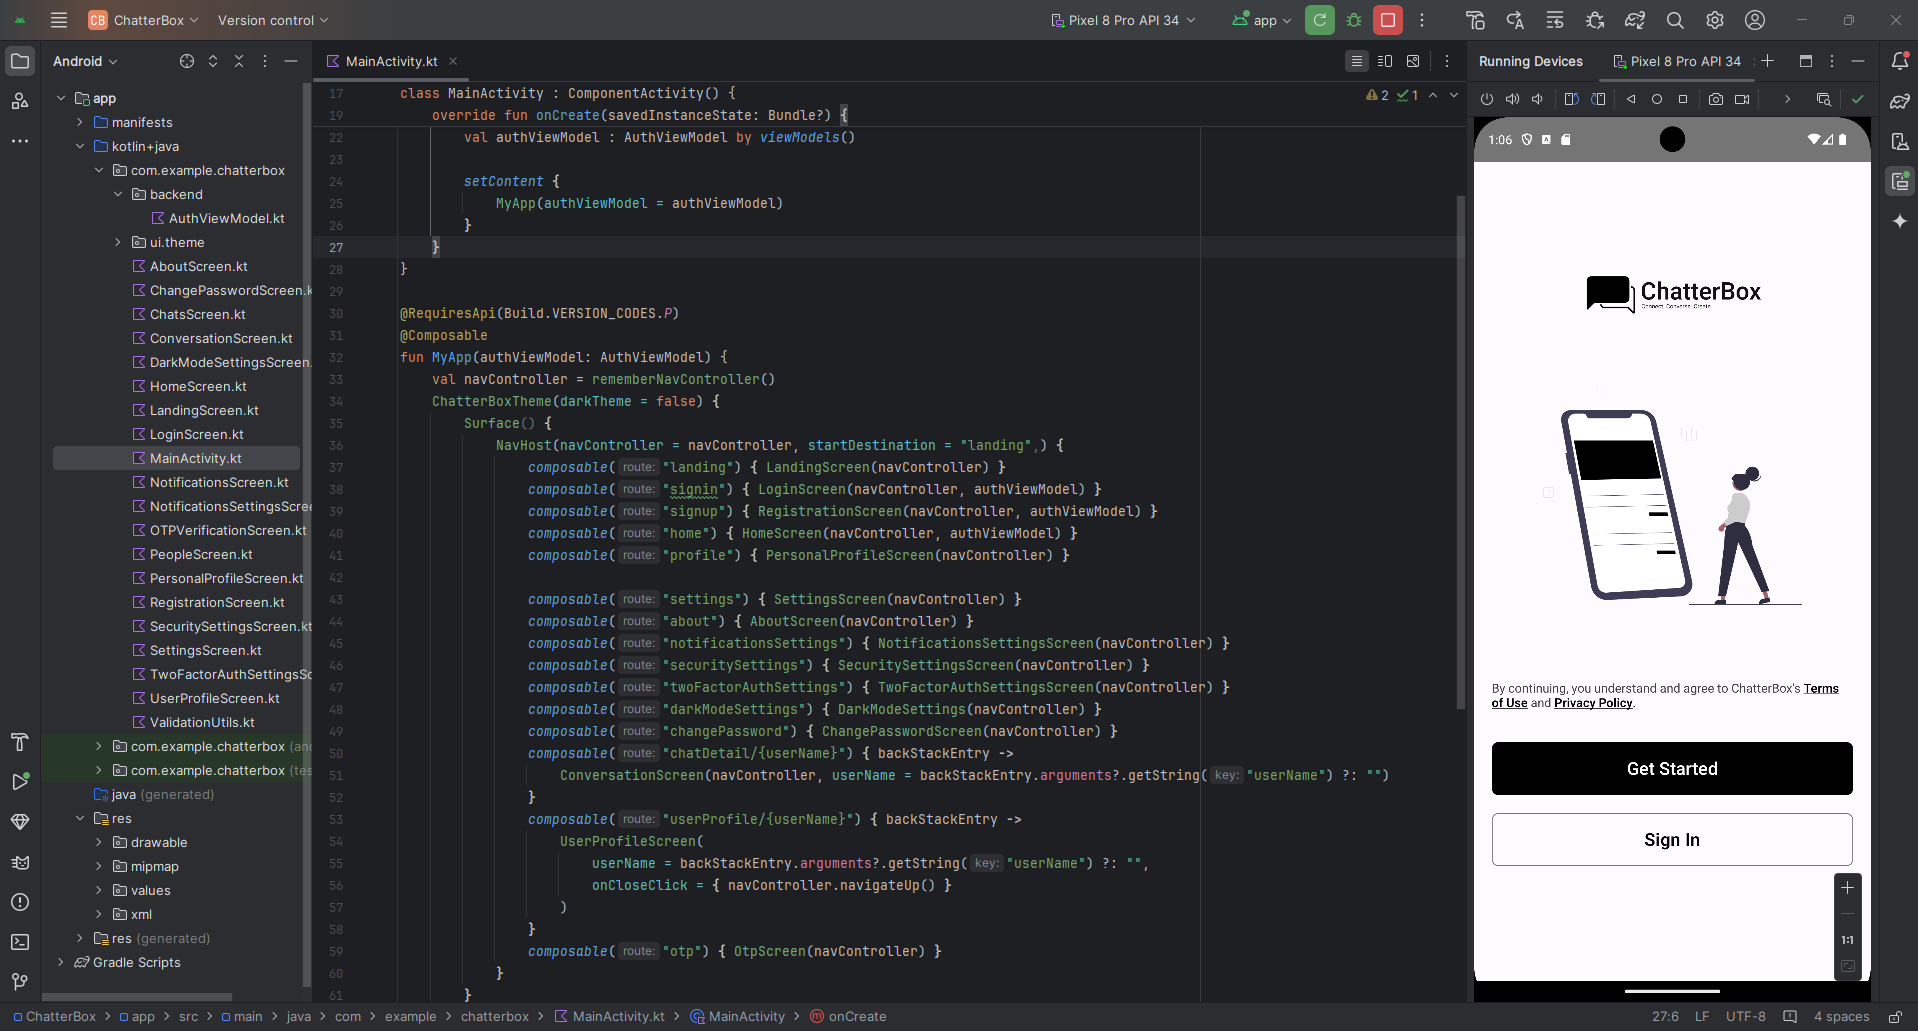Switch editor to Code-only view mode
Screen dimensions: 1918x1031
(1357, 61)
